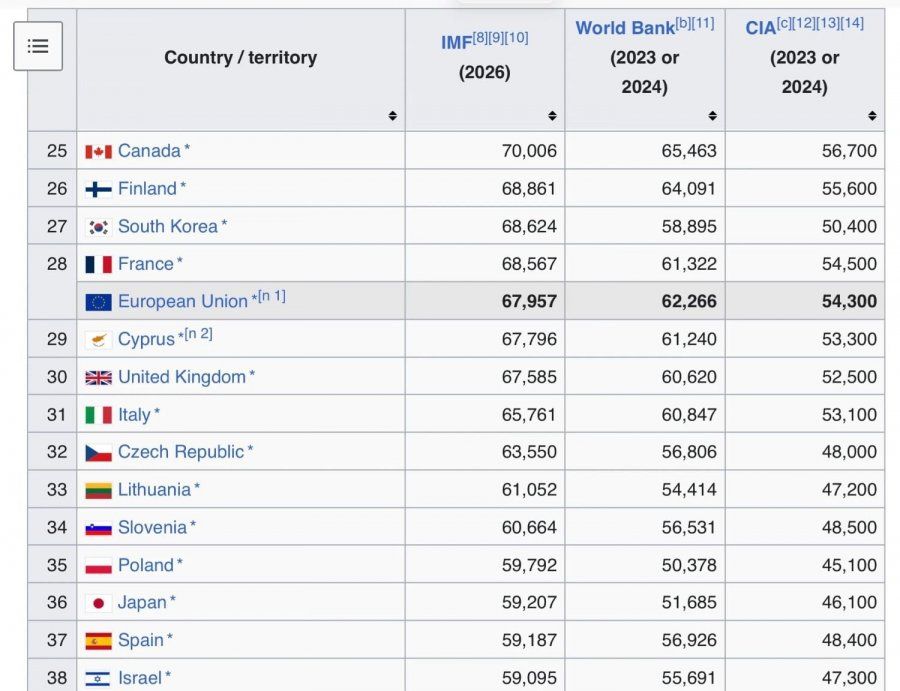Click the South Korea flag icon
Screen dimensions: 900x691
point(98,227)
